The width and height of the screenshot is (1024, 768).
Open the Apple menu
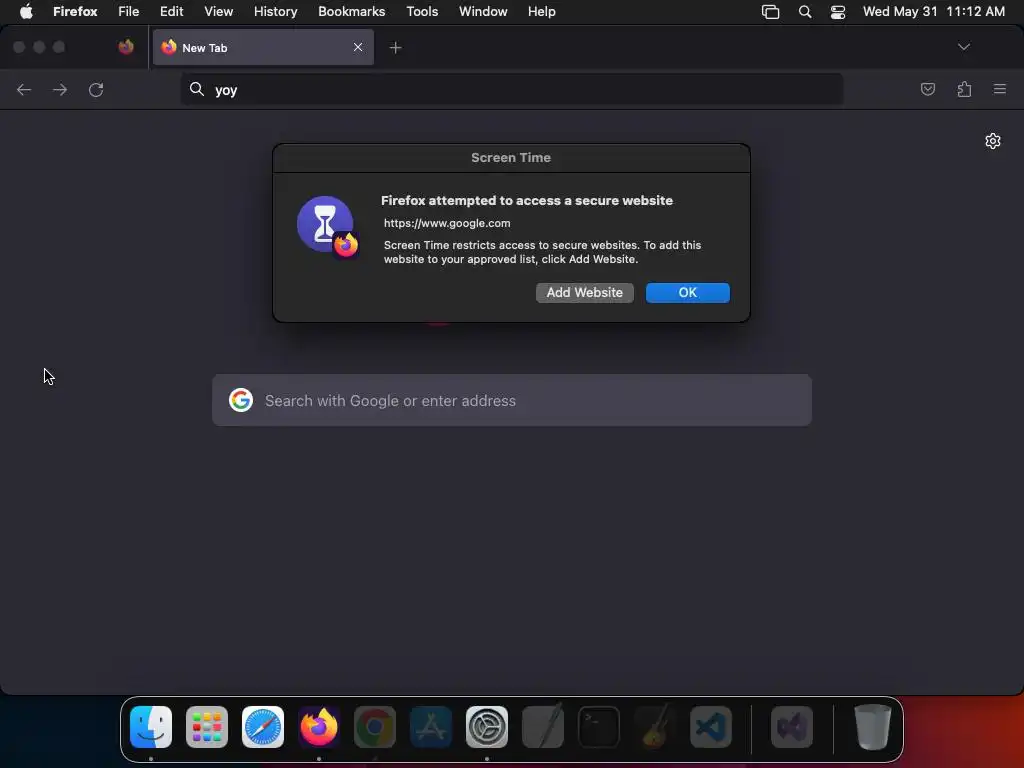[26, 12]
